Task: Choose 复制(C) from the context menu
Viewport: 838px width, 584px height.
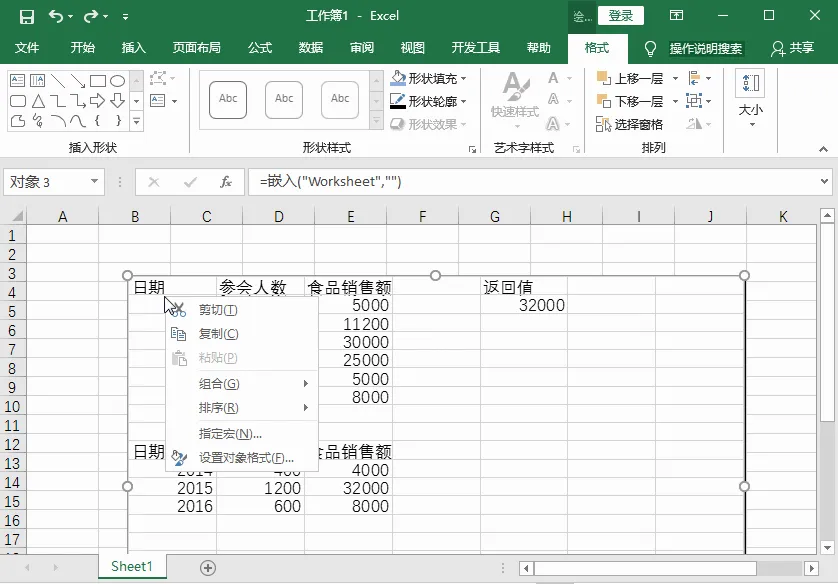Action: (x=218, y=334)
